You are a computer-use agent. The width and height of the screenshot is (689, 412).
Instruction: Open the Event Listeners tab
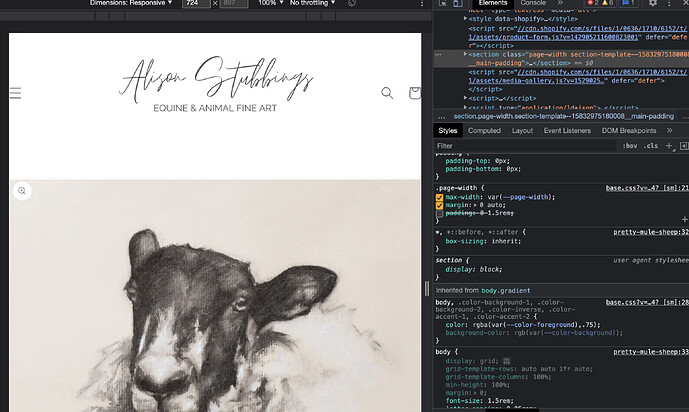567,130
